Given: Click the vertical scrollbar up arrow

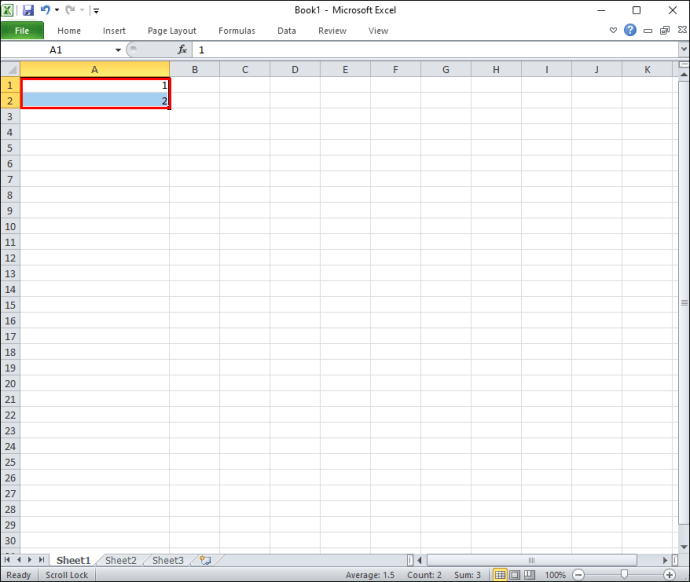Looking at the screenshot, I should [684, 74].
